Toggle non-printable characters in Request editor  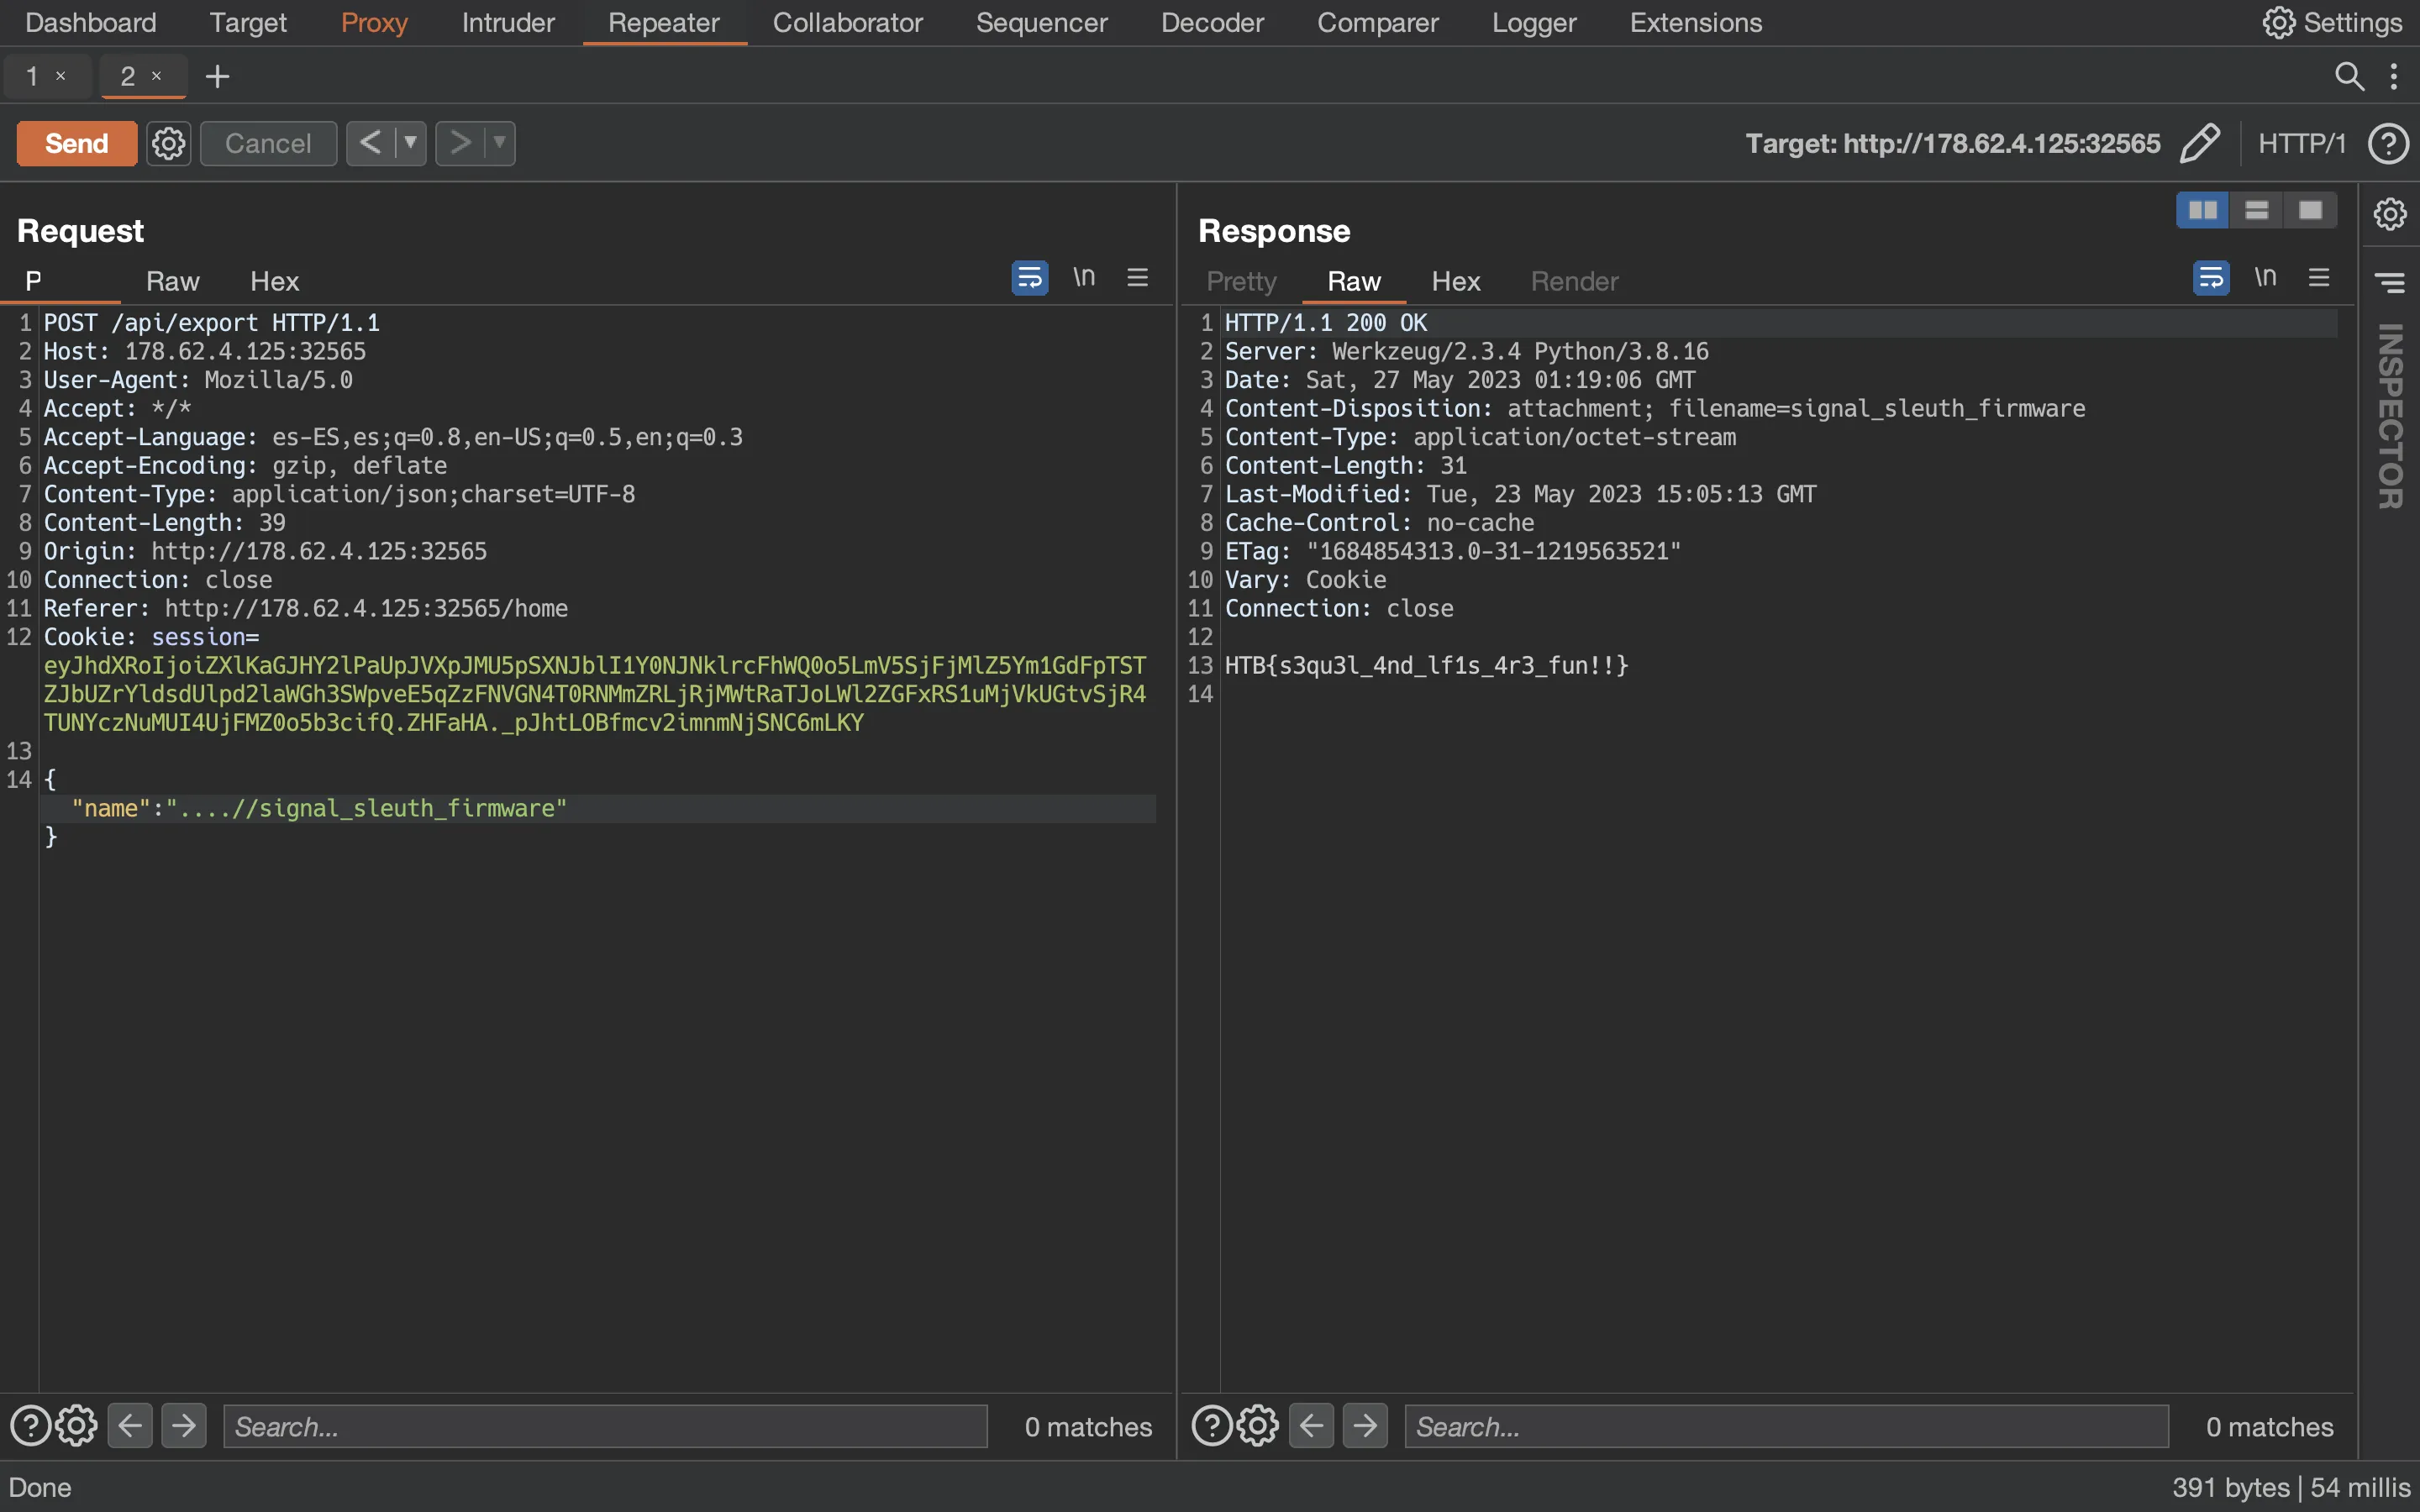(1084, 277)
